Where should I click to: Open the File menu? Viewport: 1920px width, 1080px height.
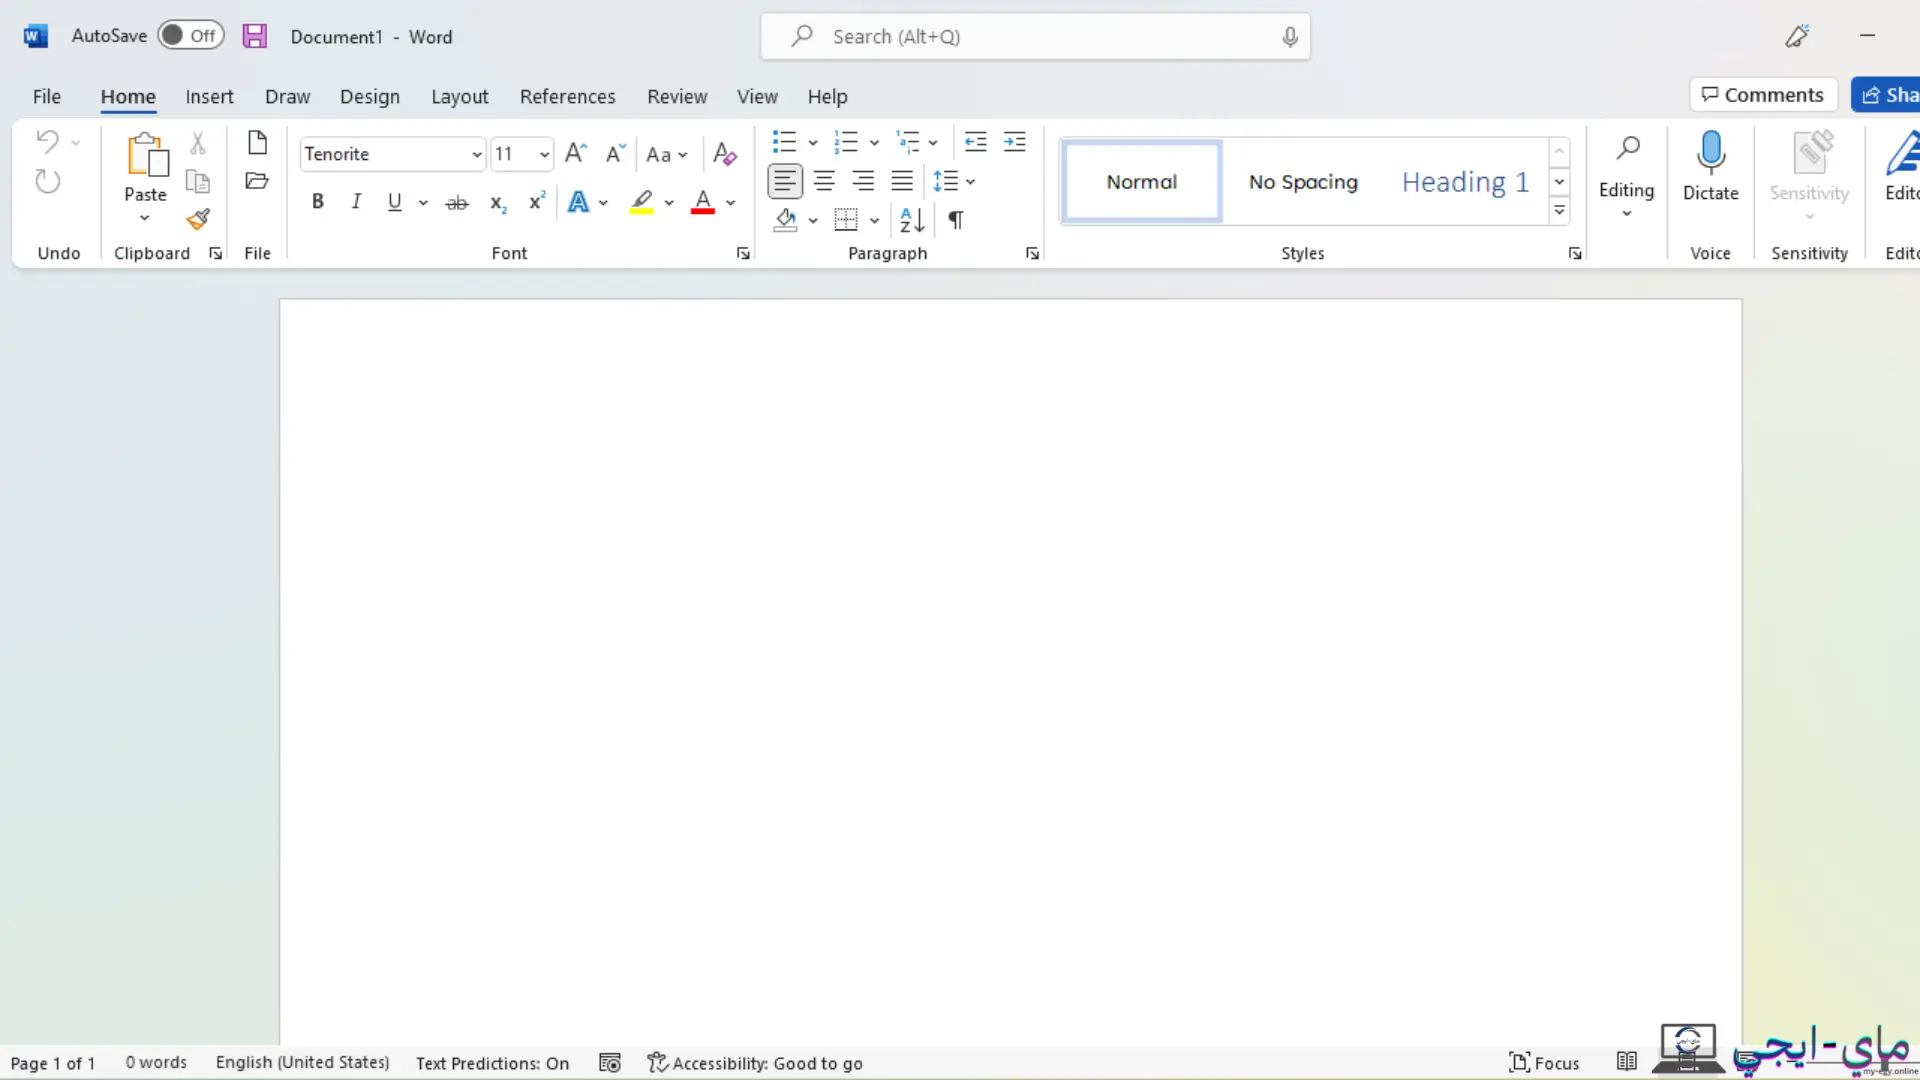(47, 97)
